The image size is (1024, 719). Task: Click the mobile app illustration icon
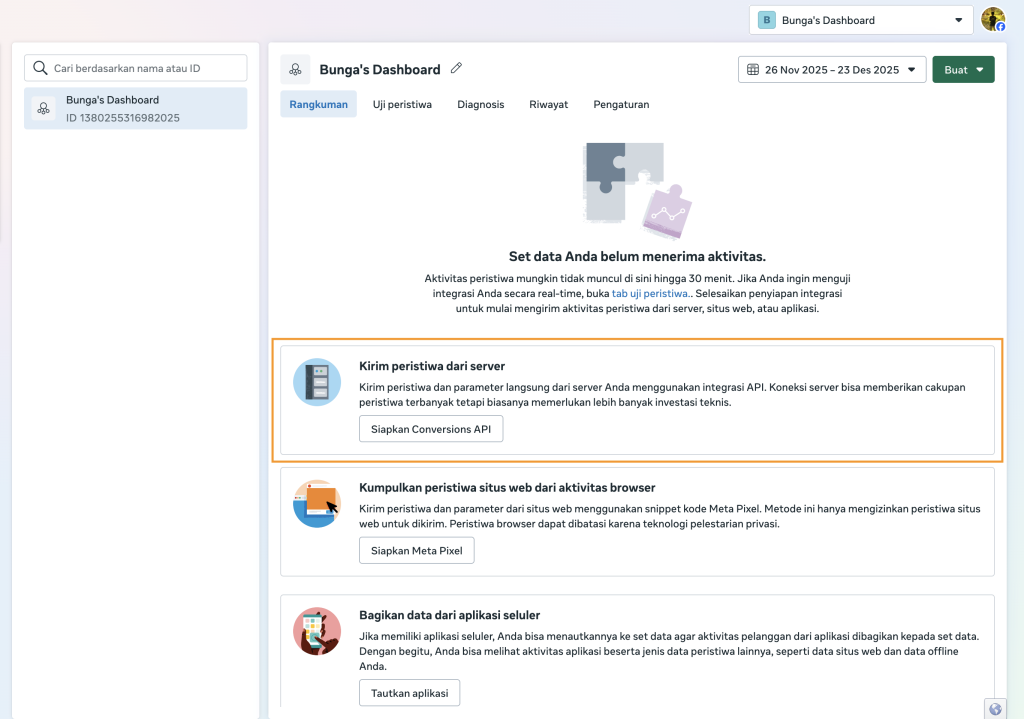[317, 631]
